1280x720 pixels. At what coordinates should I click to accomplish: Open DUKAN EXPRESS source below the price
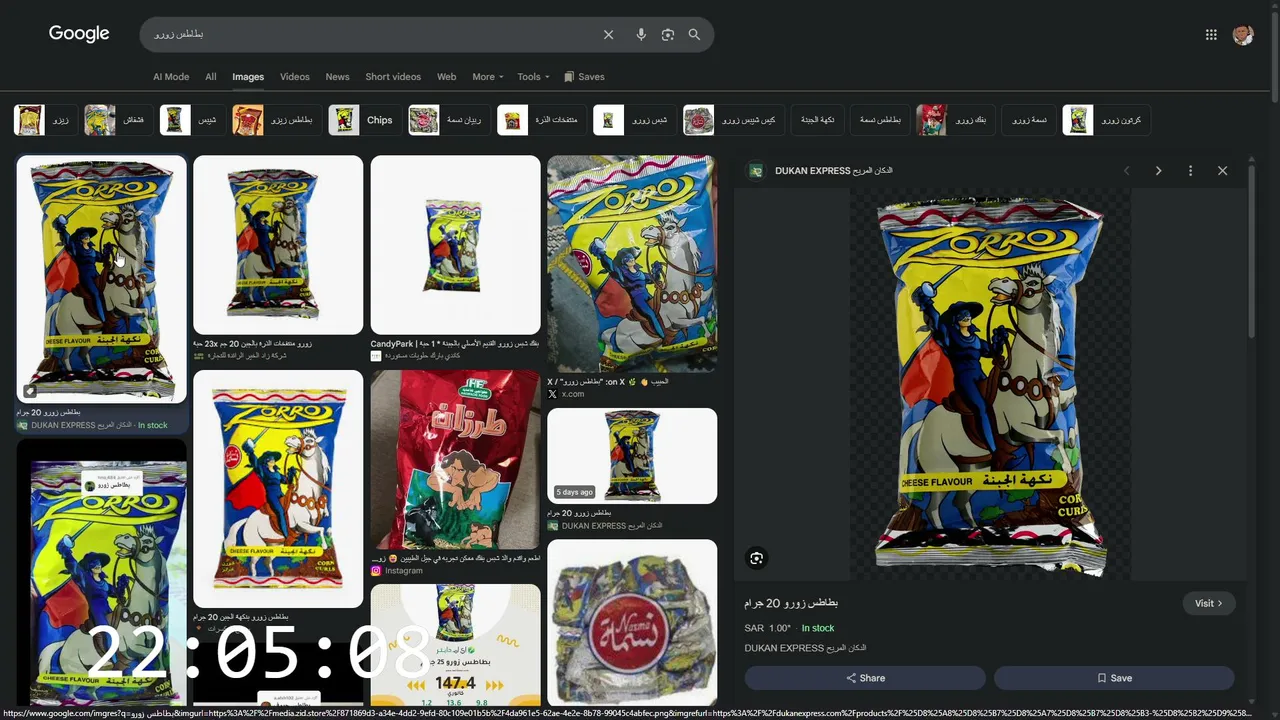pyautogui.click(x=805, y=648)
